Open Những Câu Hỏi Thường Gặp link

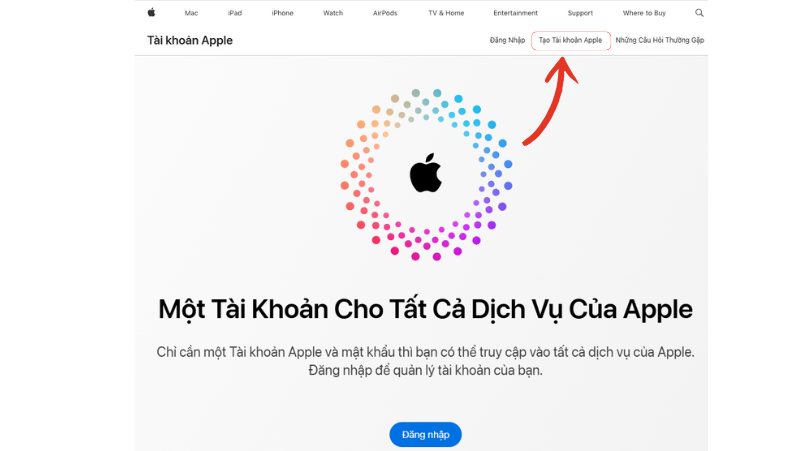[x=659, y=40]
